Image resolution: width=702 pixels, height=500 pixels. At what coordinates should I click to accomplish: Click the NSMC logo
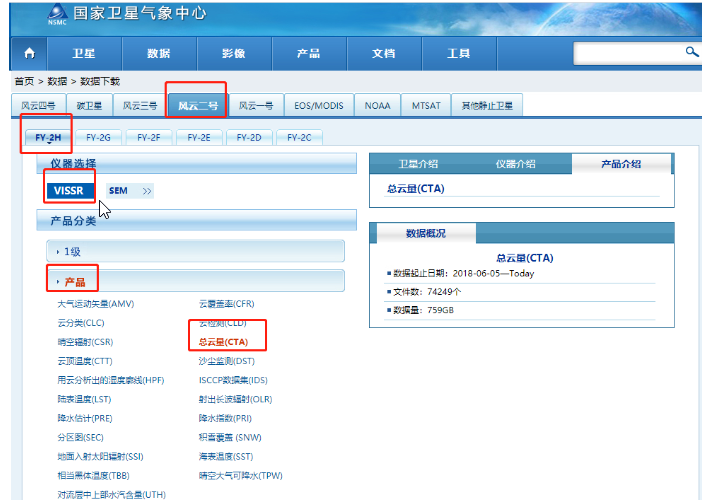click(x=59, y=16)
